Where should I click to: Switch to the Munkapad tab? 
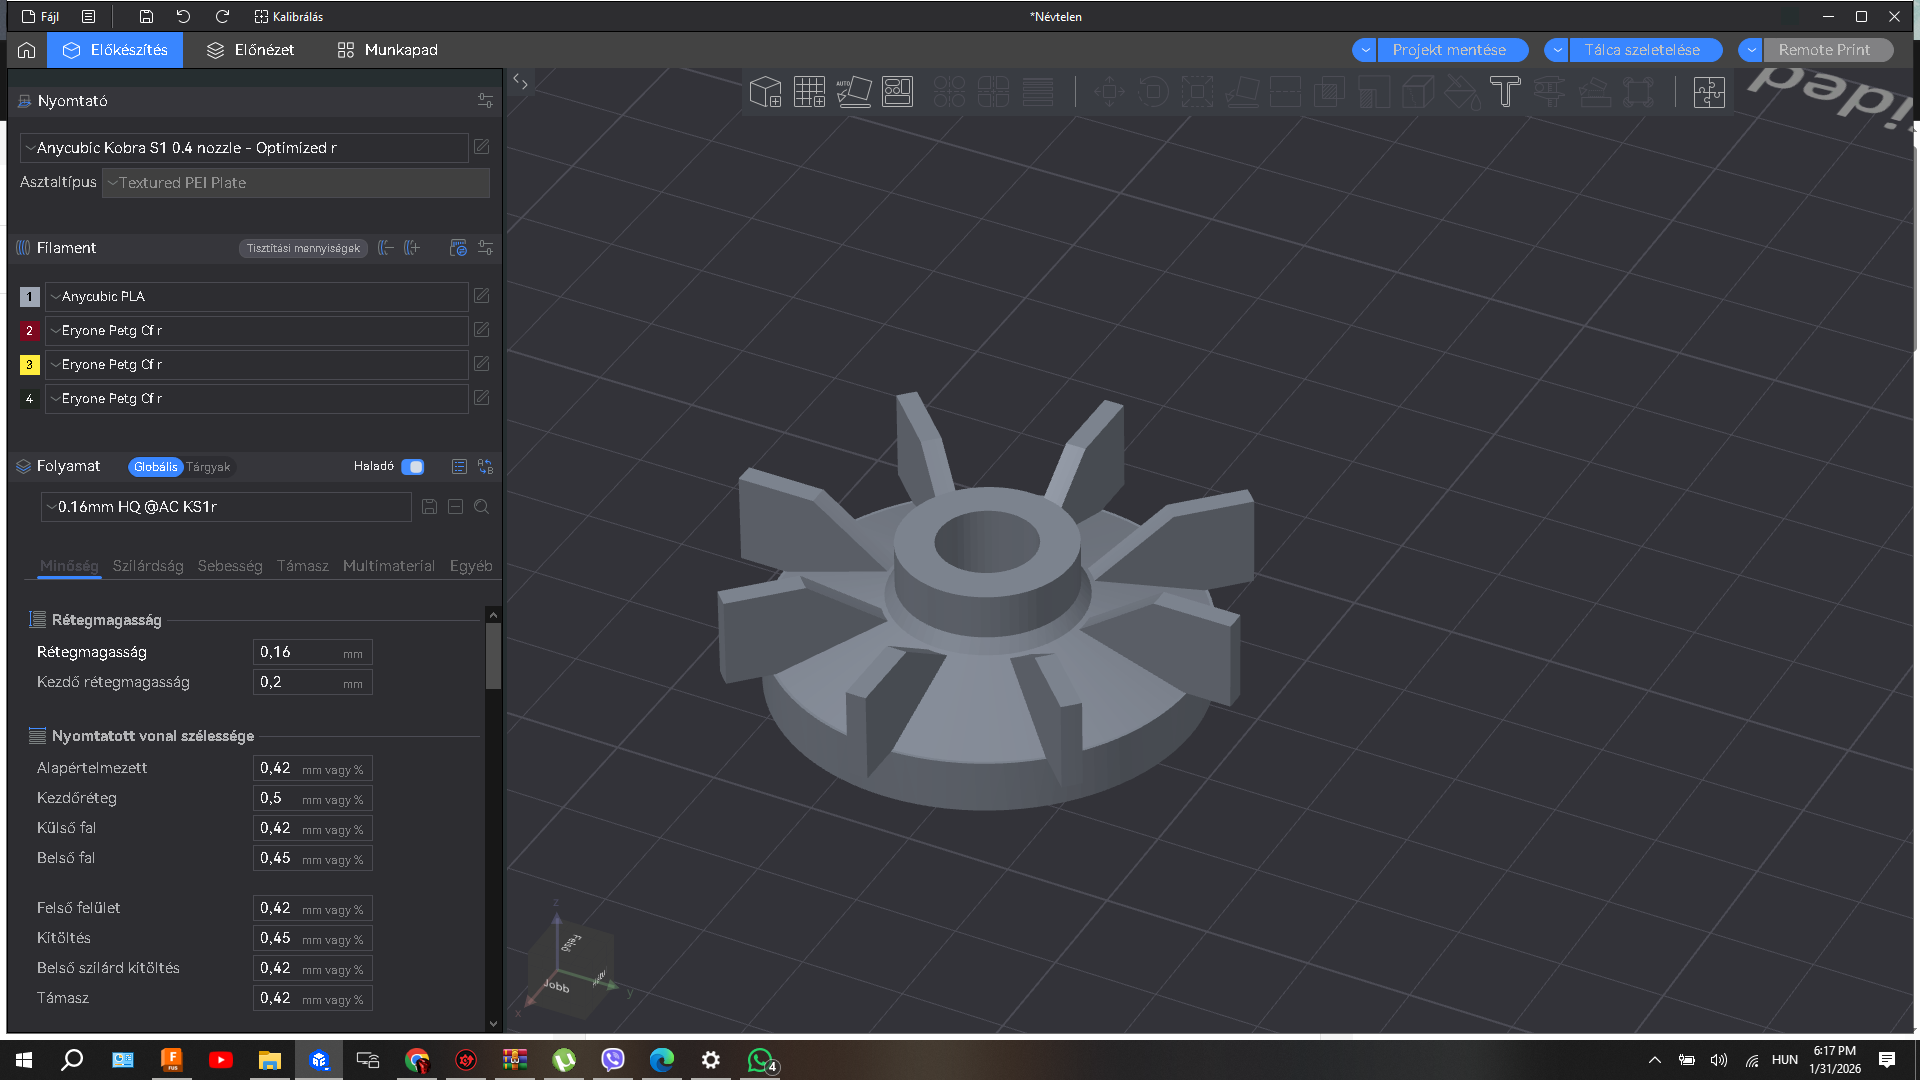pyautogui.click(x=388, y=50)
